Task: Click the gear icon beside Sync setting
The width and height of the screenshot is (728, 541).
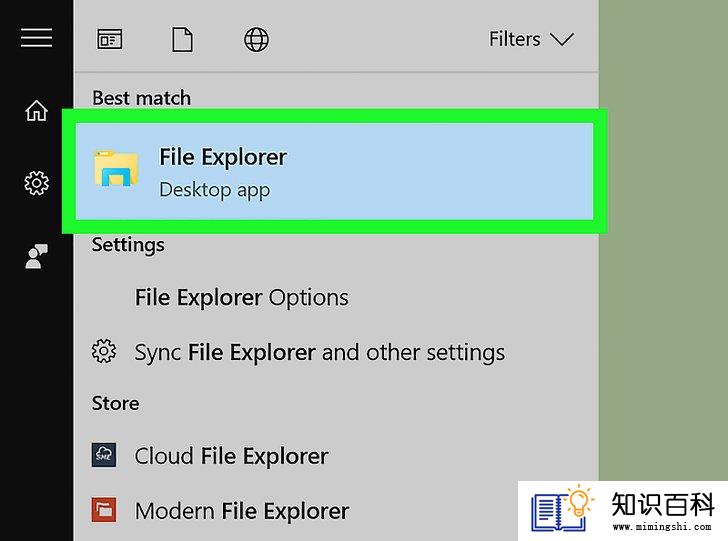Action: click(x=104, y=351)
